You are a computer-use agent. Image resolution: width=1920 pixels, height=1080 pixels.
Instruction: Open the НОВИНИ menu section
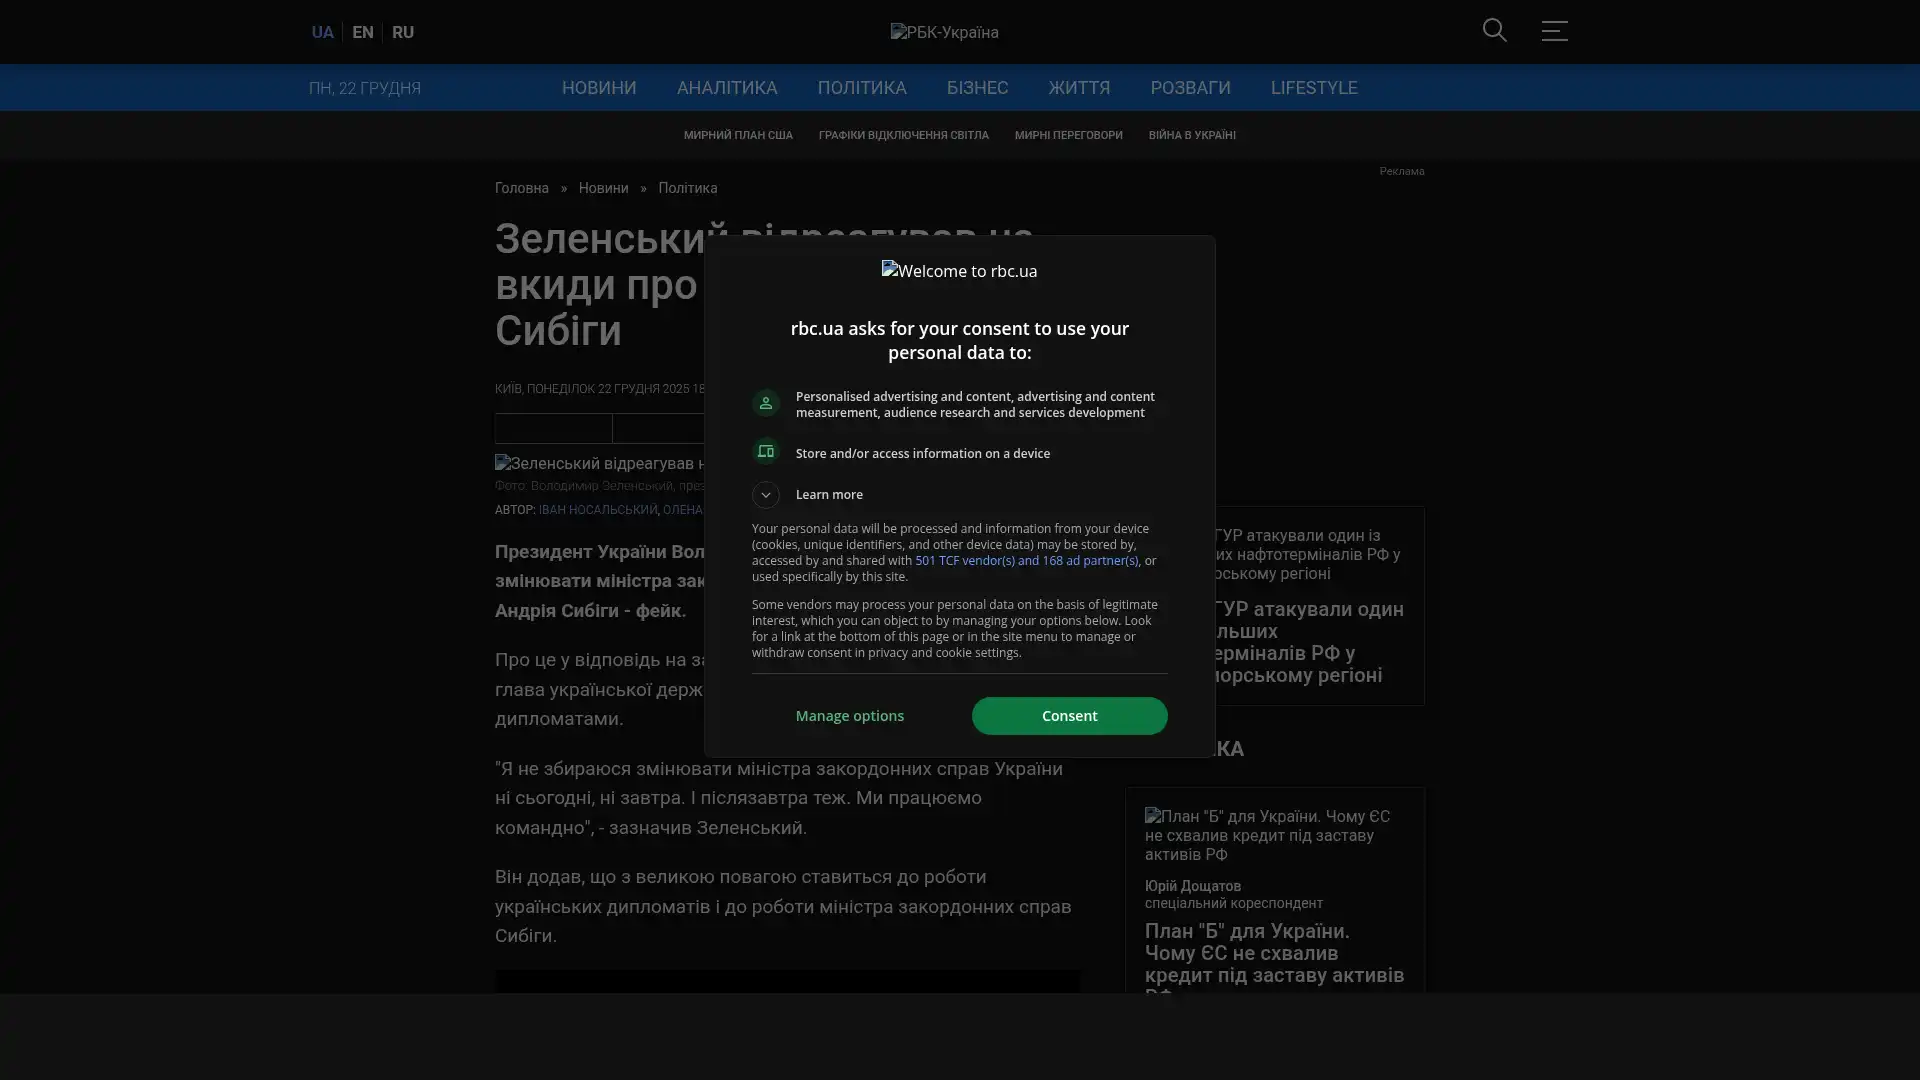(x=598, y=88)
